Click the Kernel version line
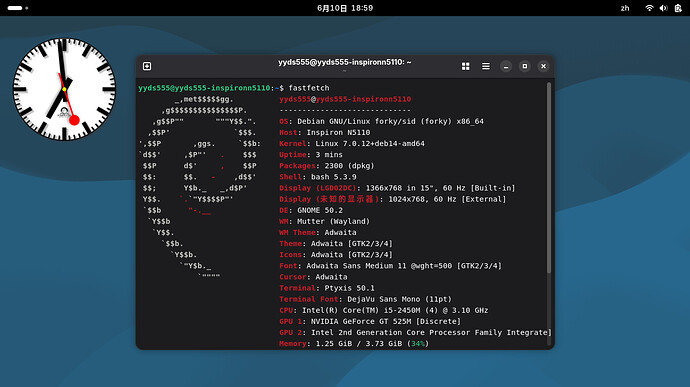 352,144
